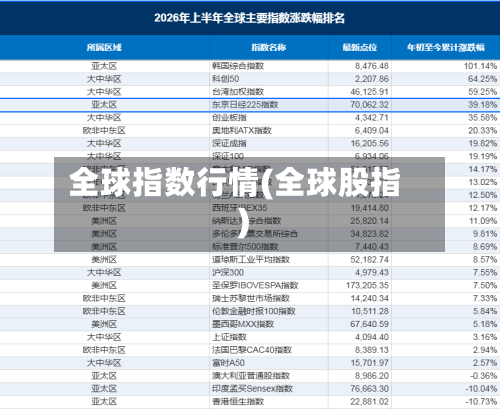Viewport: 500px width, 410px height.
Task: Click the title 2026年上半年全球主要指数涨跌幅排名
Action: pyautogui.click(x=249, y=18)
